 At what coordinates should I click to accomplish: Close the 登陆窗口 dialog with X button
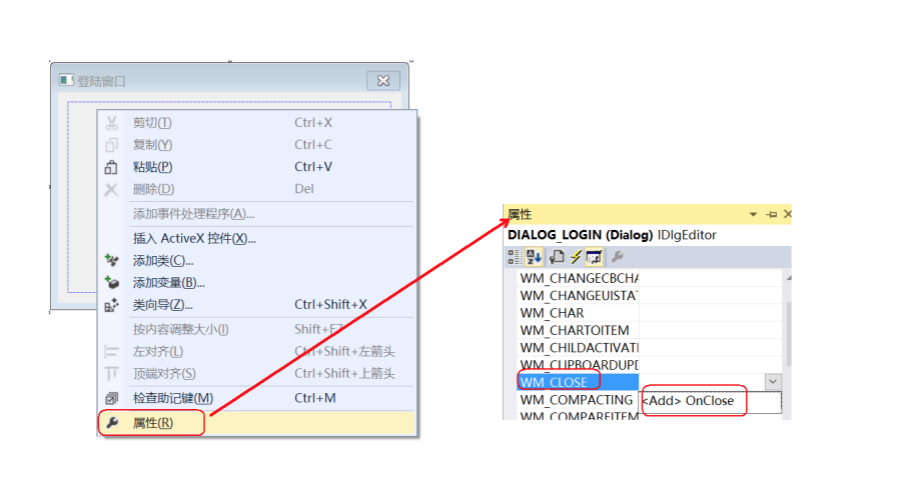click(383, 81)
